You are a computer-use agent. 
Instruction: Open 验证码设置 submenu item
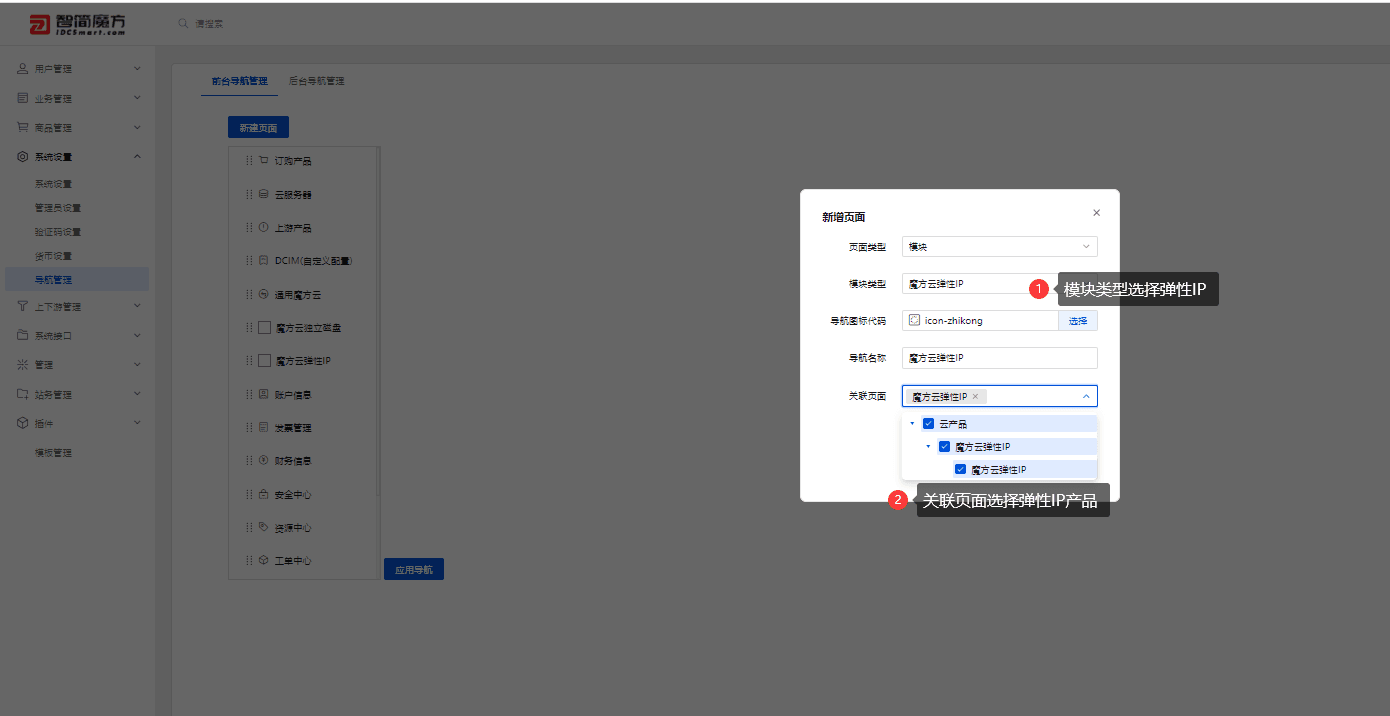pyautogui.click(x=58, y=232)
